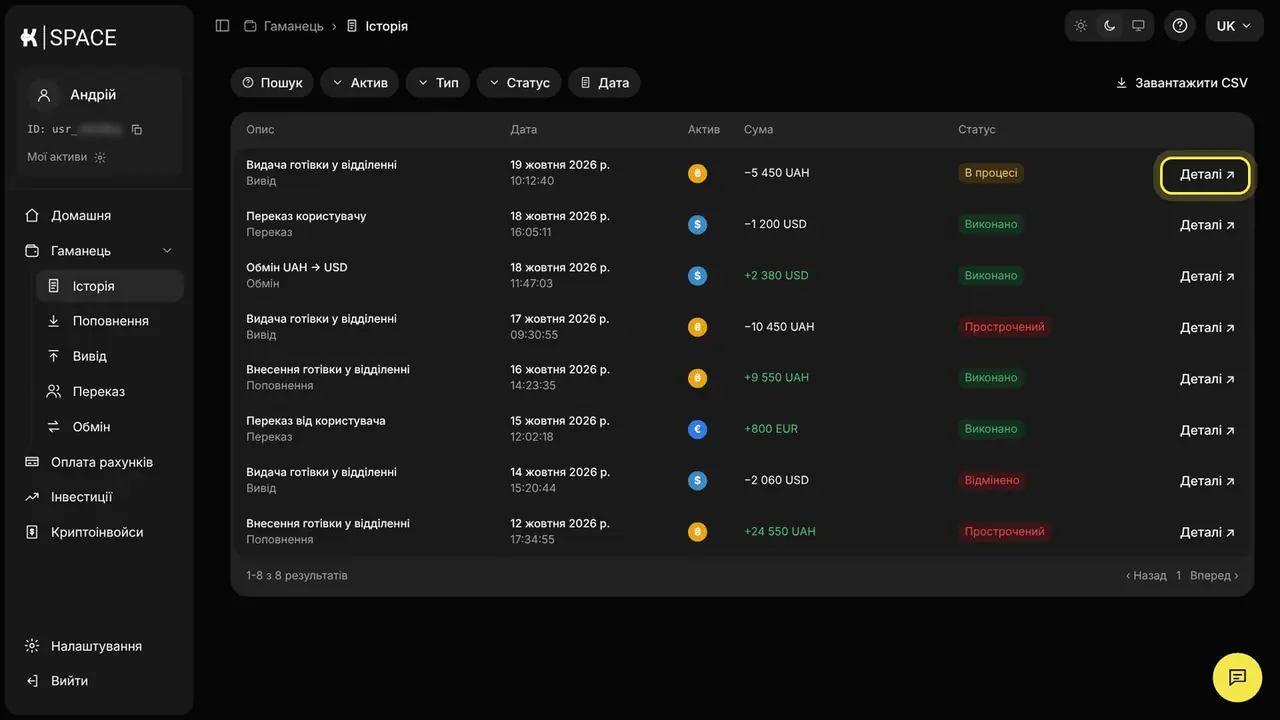Open Деталі for −1 200 USD row
The image size is (1280, 720).
click(1207, 225)
